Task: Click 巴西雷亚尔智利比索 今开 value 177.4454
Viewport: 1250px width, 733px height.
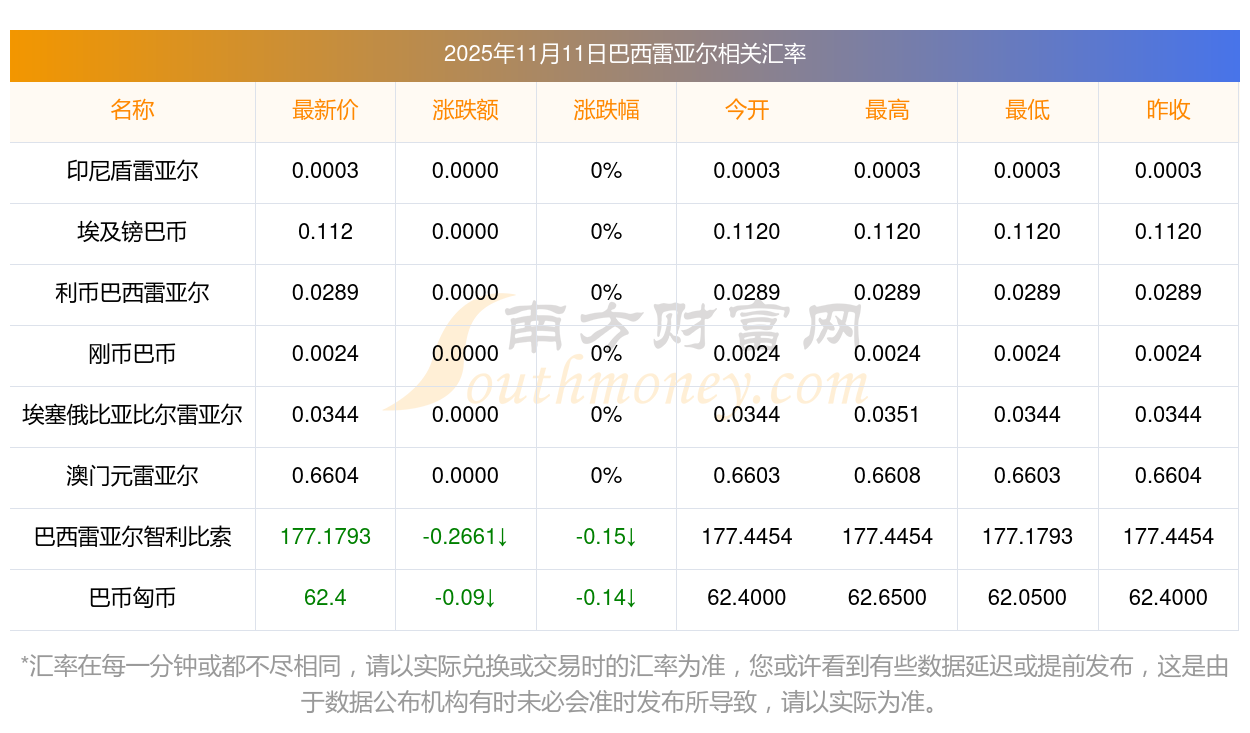Action: pos(747,537)
